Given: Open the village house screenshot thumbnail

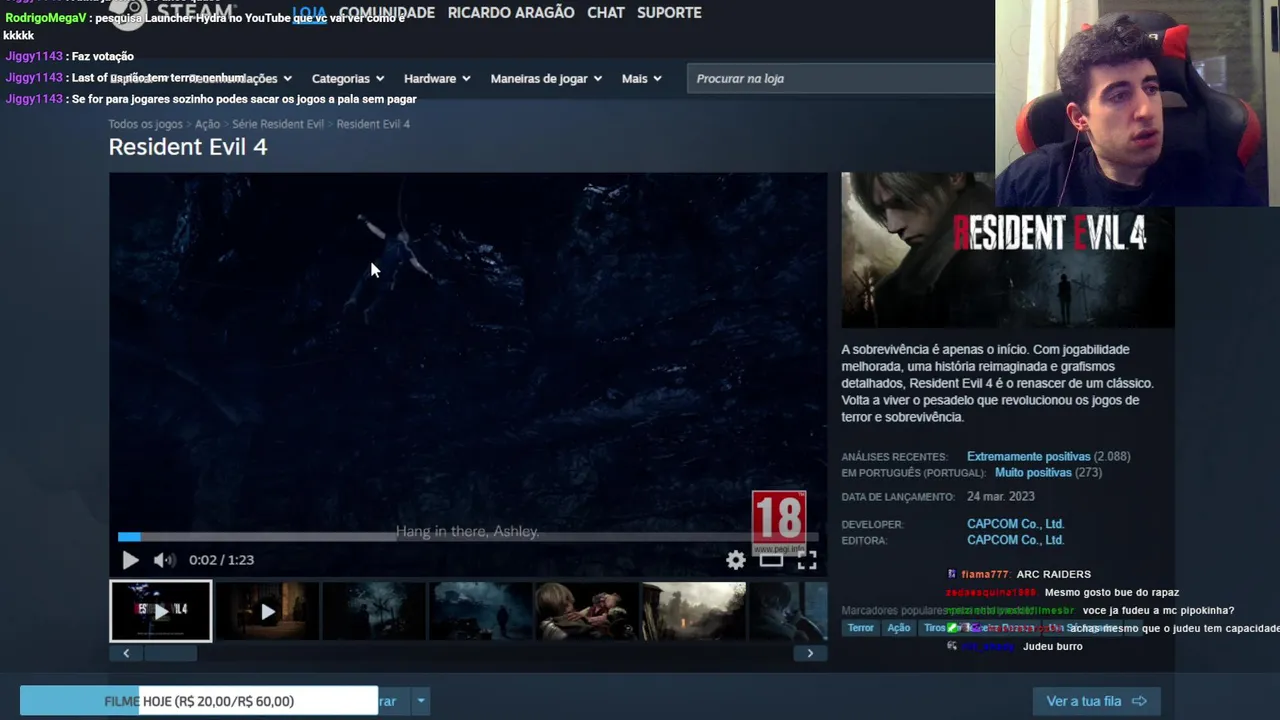Looking at the screenshot, I should (x=695, y=611).
